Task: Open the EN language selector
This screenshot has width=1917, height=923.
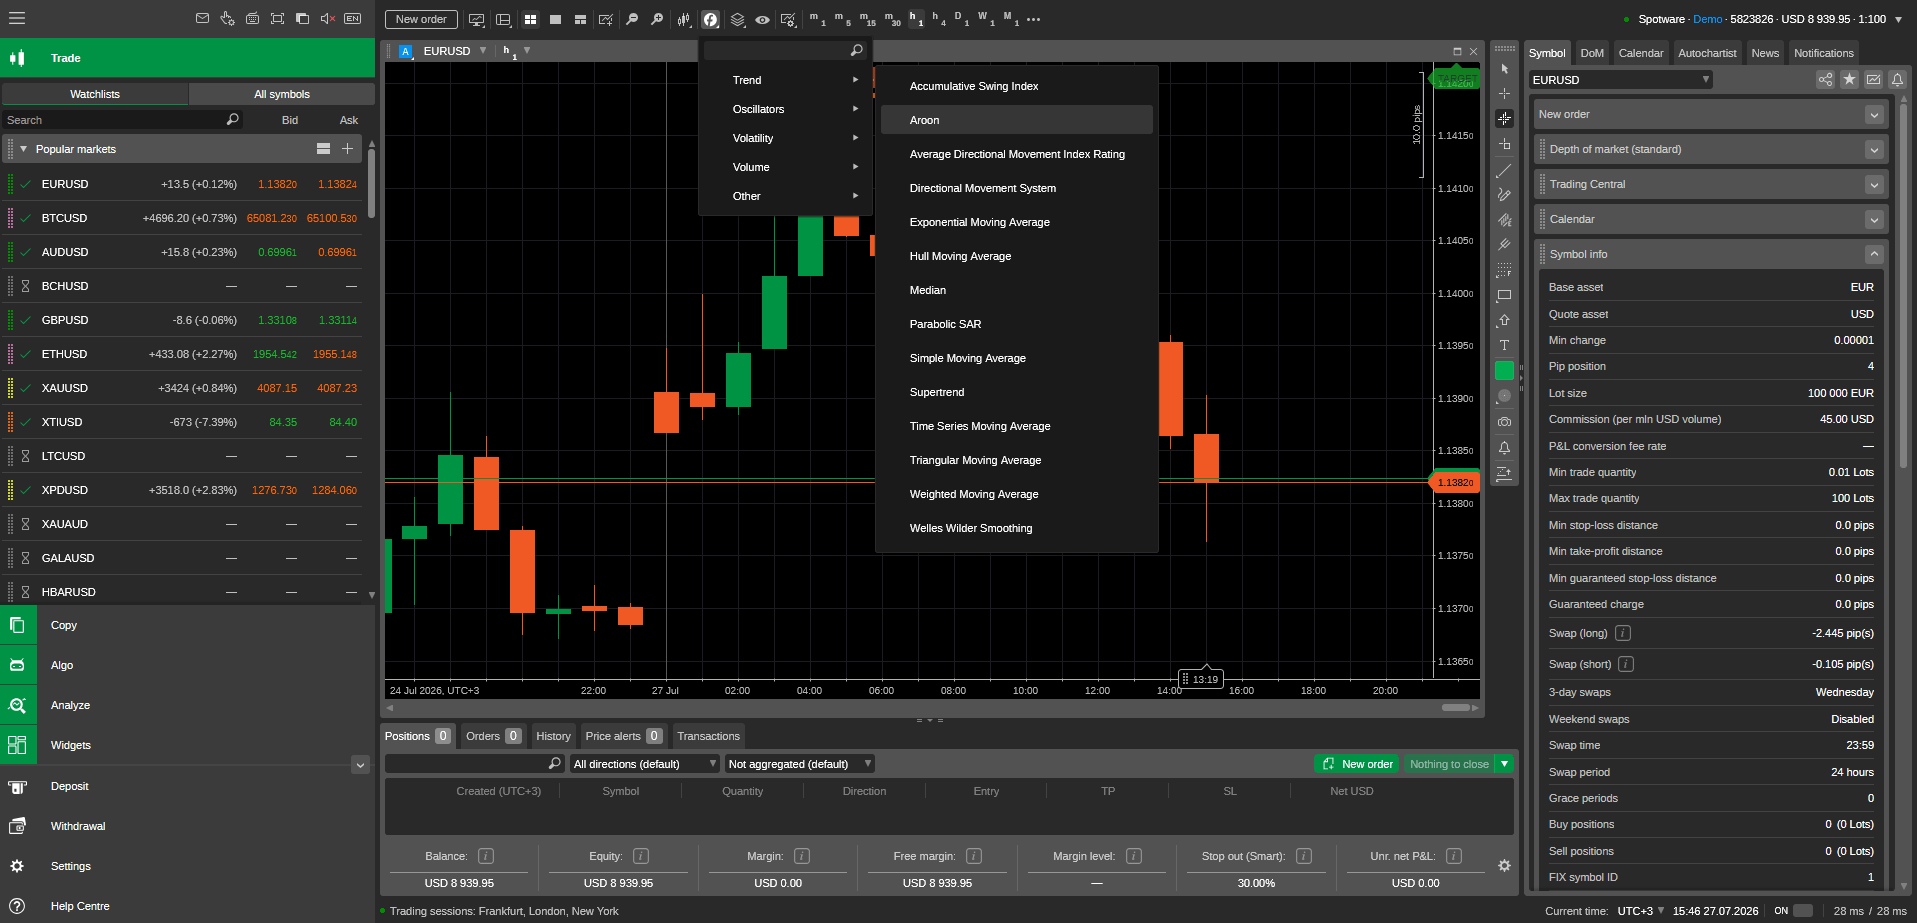Action: [352, 18]
